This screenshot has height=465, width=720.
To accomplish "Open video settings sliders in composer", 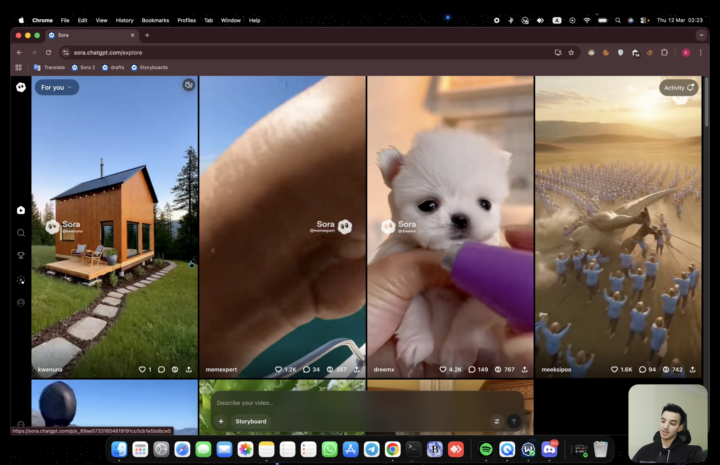I will 496,421.
